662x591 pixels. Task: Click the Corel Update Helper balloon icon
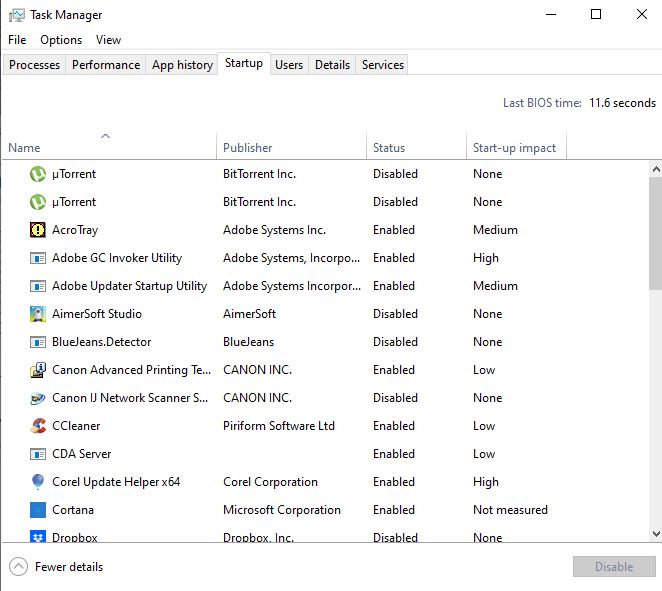click(x=38, y=482)
